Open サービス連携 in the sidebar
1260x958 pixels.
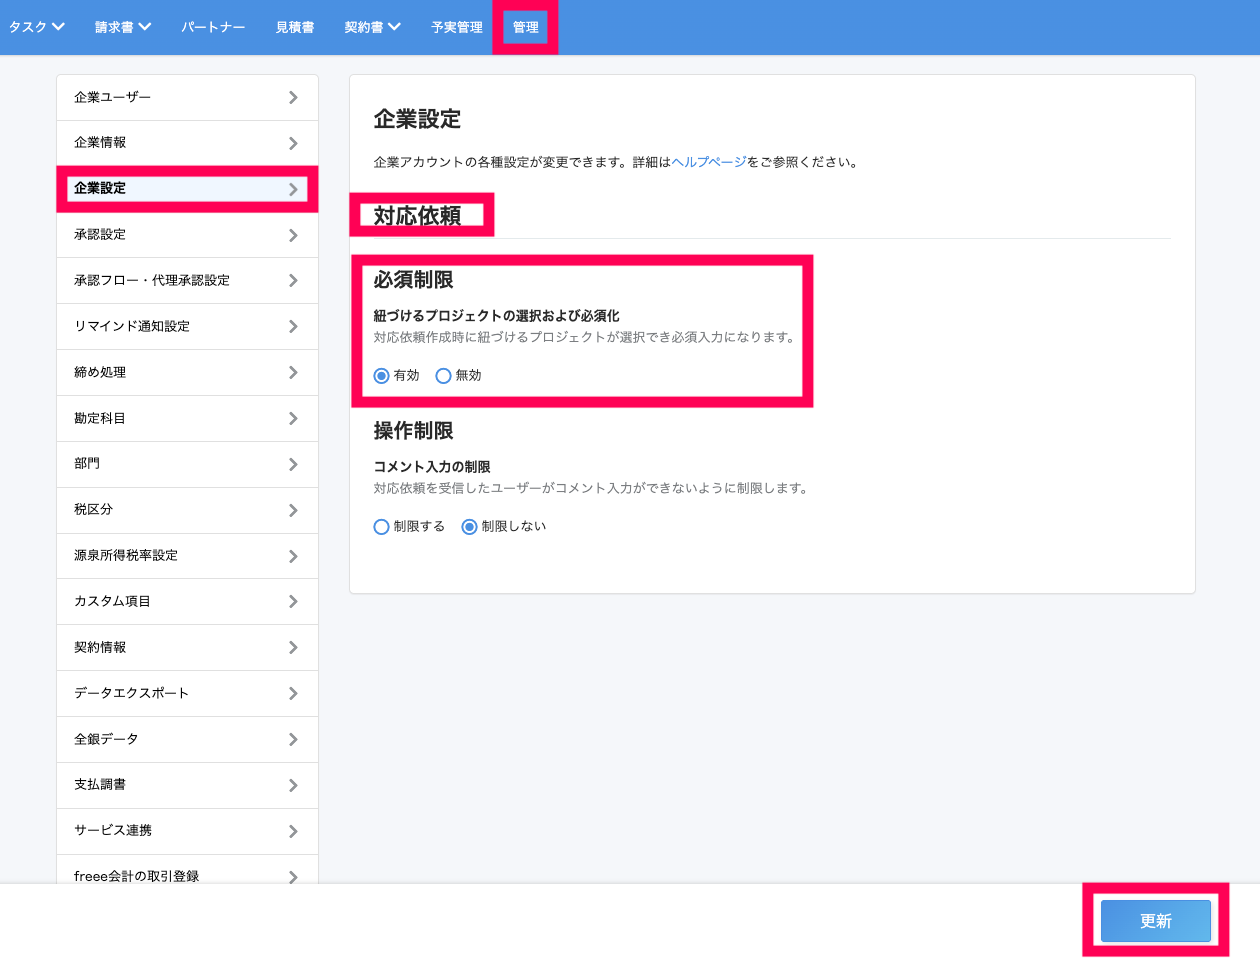(187, 832)
